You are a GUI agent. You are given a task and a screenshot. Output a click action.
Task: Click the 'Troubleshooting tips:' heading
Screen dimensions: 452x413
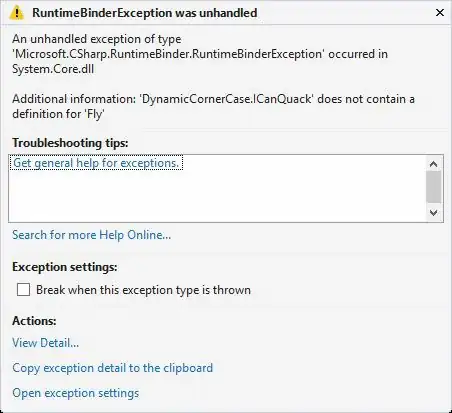tap(70, 143)
